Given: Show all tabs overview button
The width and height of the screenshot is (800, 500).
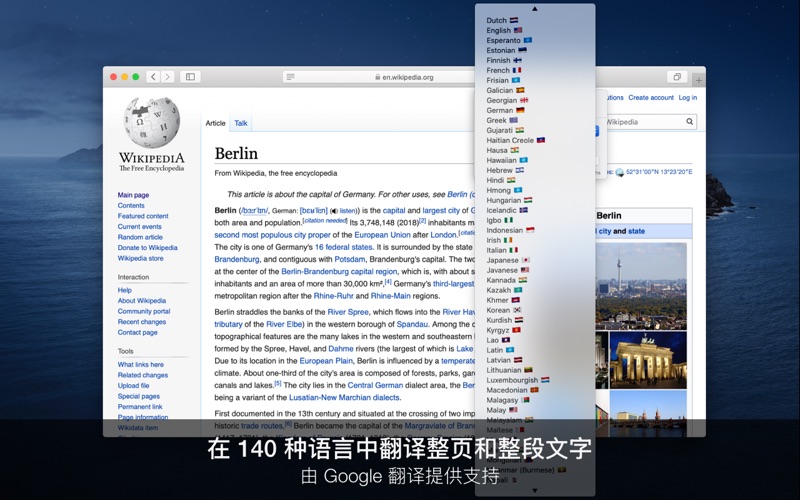Looking at the screenshot, I should pyautogui.click(x=677, y=77).
